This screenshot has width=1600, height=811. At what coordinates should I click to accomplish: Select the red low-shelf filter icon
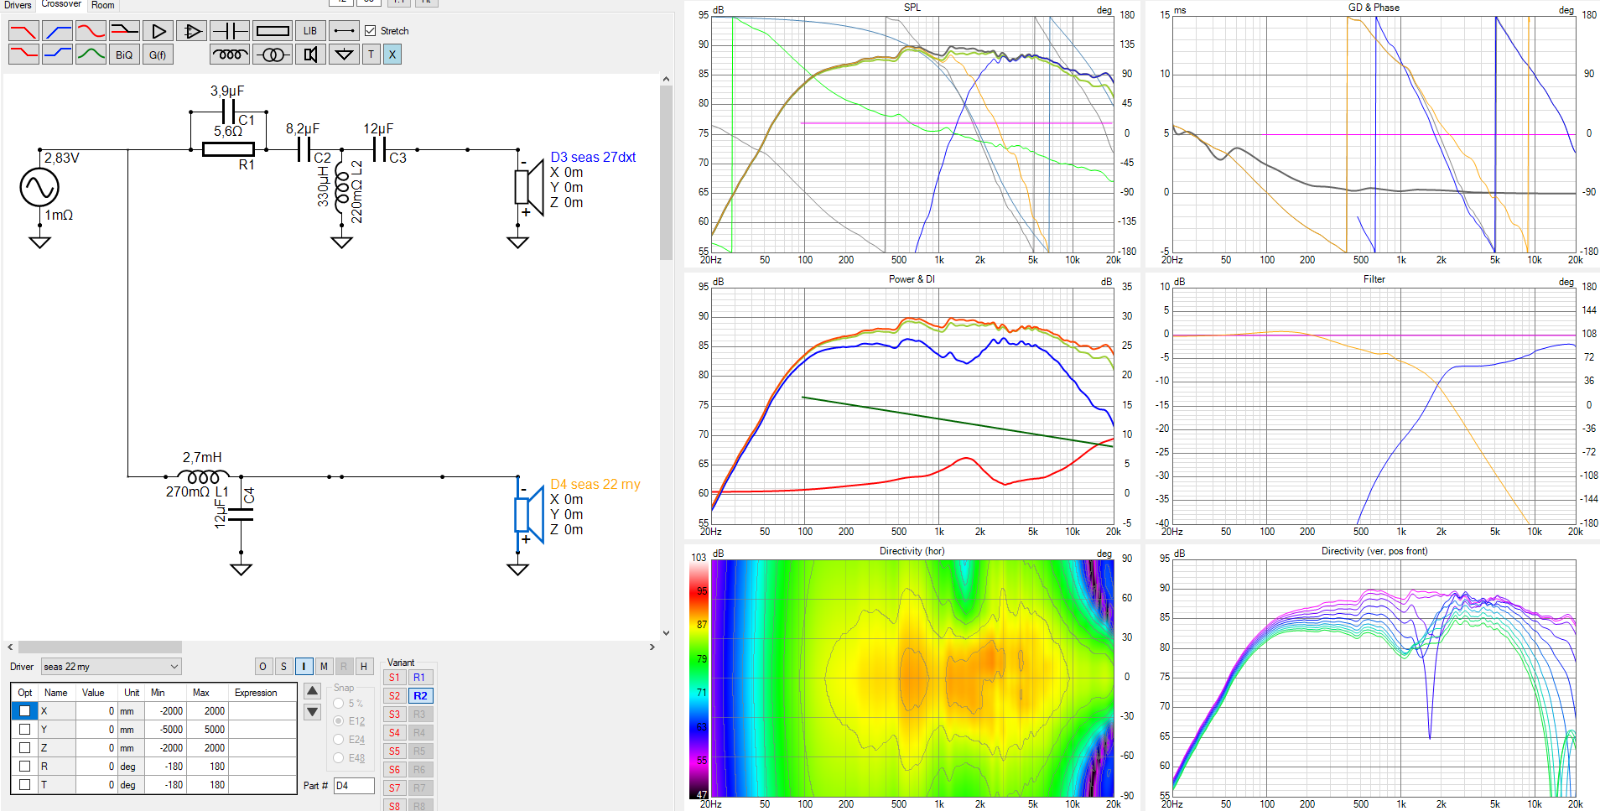tap(23, 54)
